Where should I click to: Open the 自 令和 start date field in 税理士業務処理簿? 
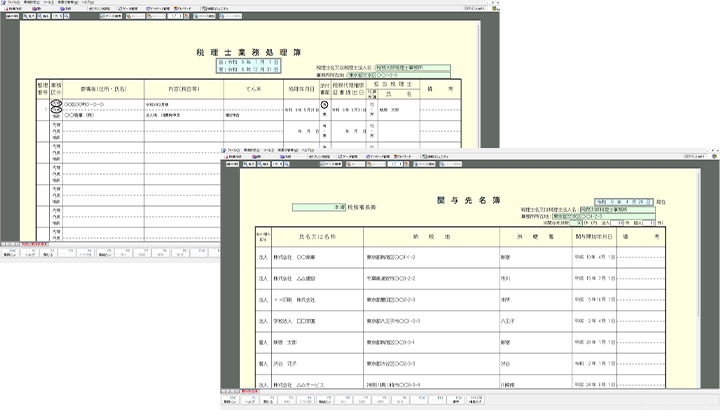(x=238, y=60)
